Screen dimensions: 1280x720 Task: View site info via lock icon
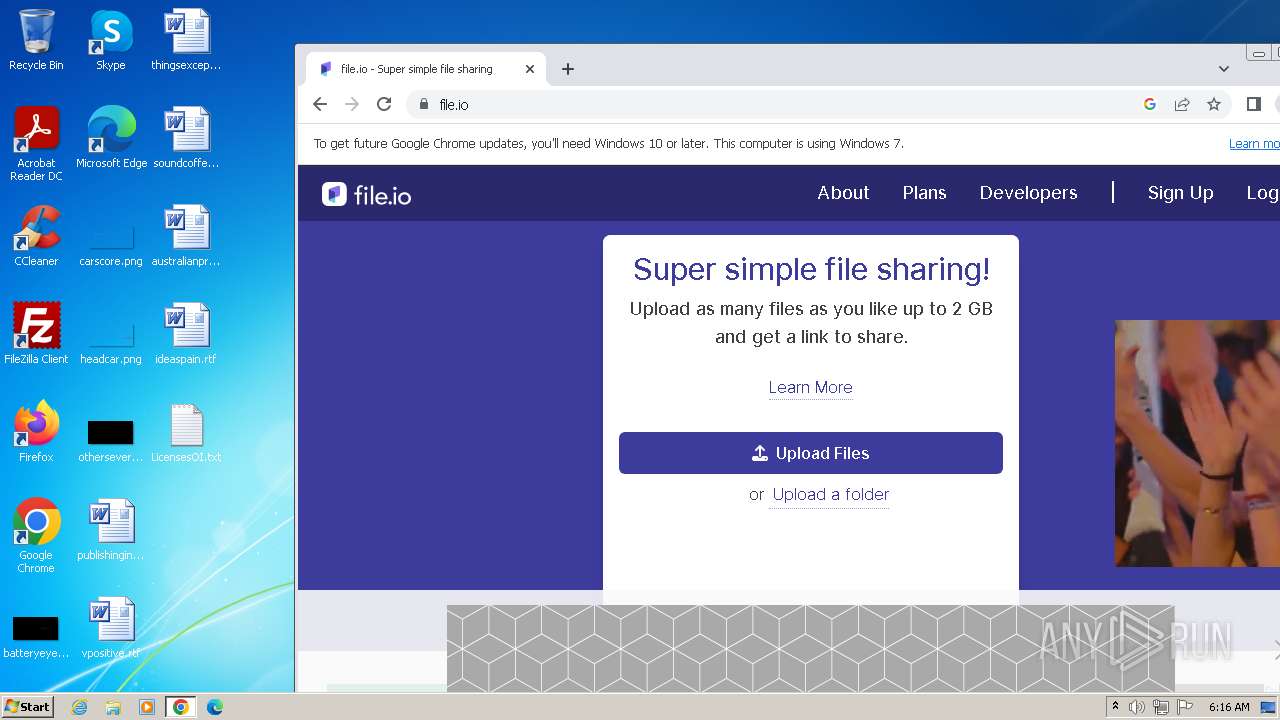click(x=424, y=104)
